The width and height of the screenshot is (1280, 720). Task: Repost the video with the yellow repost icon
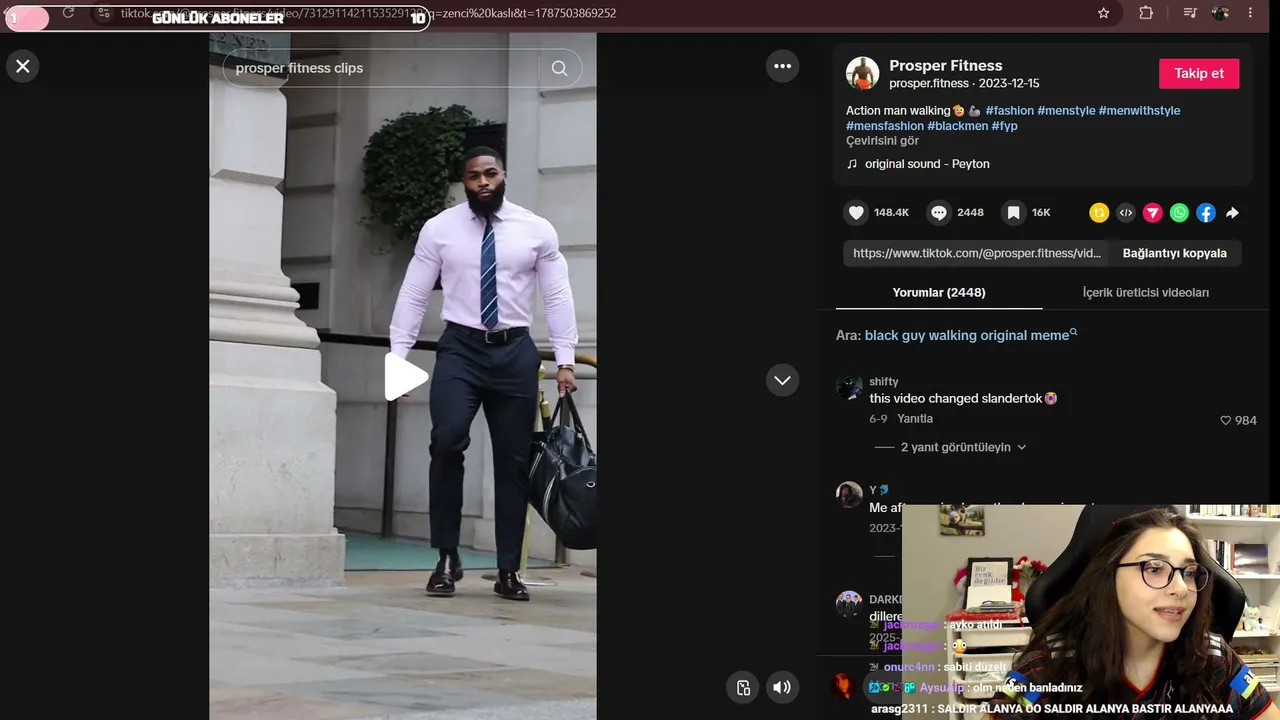(1099, 212)
